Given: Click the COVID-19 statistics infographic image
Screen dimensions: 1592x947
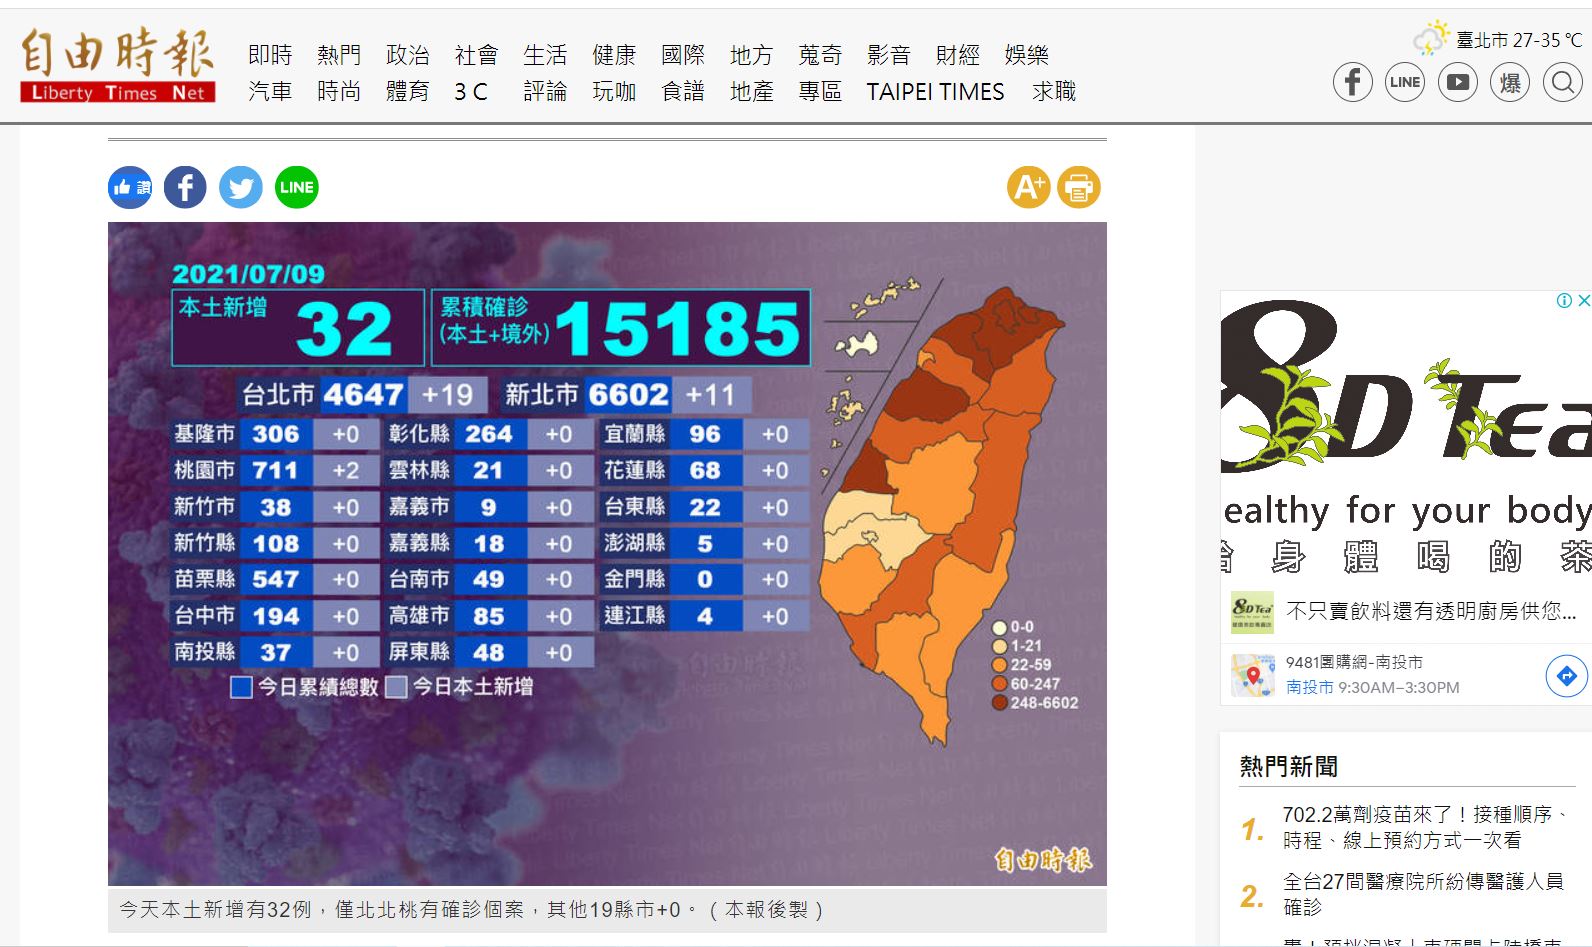Looking at the screenshot, I should [x=607, y=554].
